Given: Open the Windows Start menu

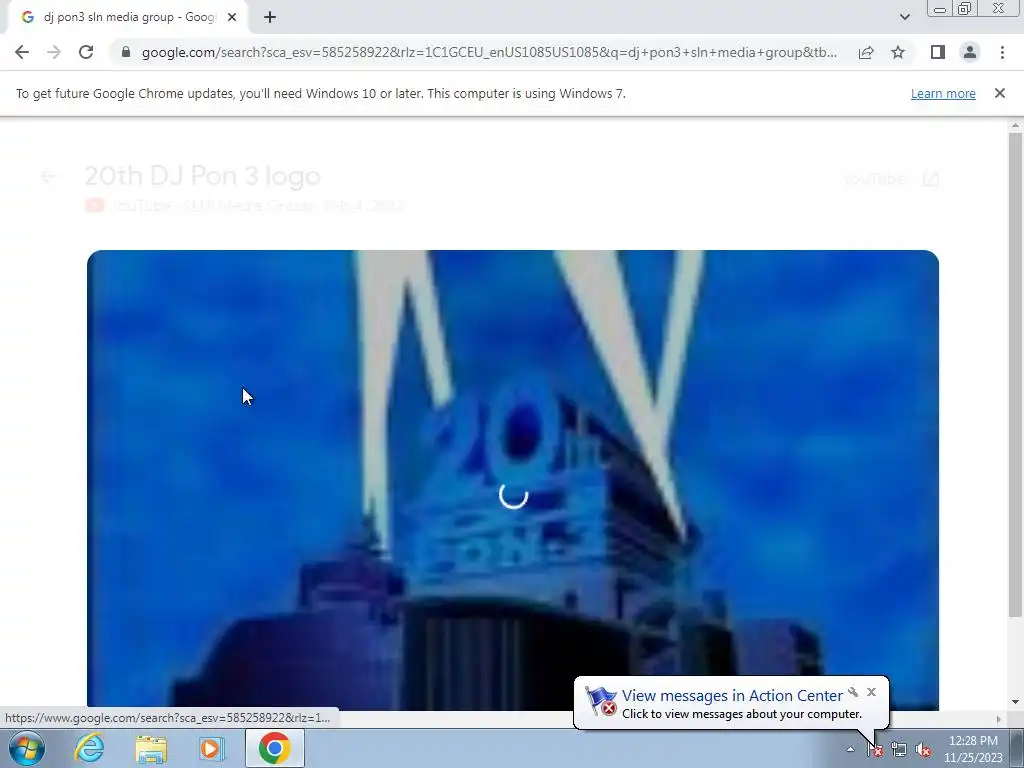Looking at the screenshot, I should [x=27, y=748].
